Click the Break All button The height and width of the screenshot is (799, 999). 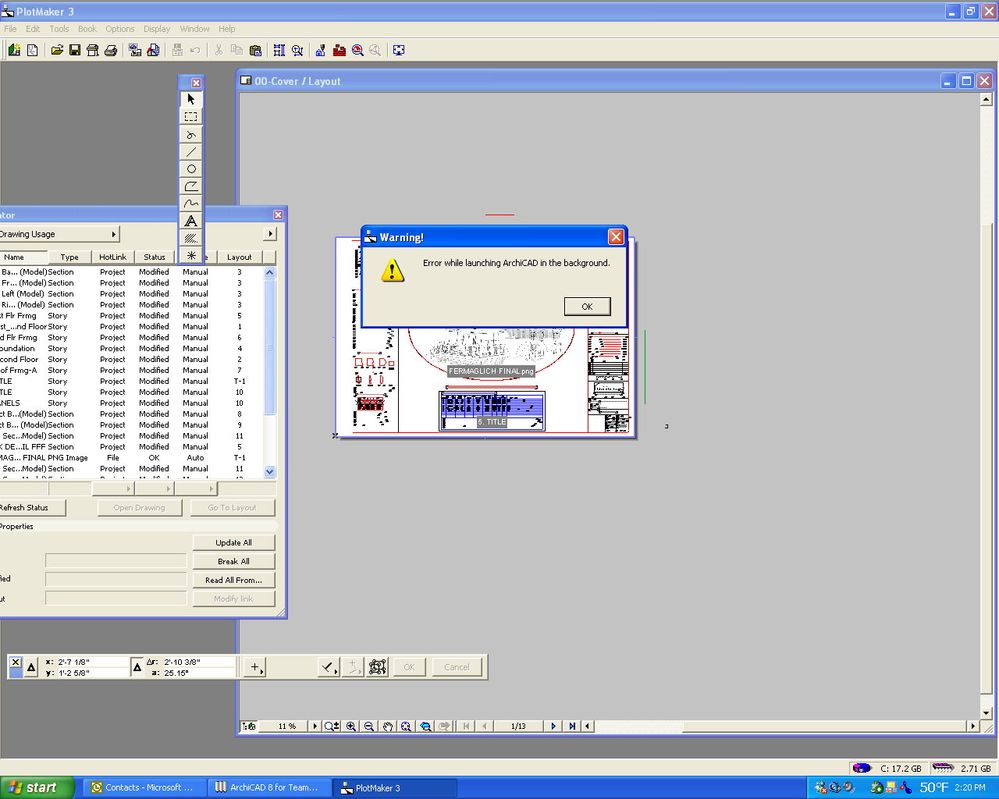coord(233,561)
